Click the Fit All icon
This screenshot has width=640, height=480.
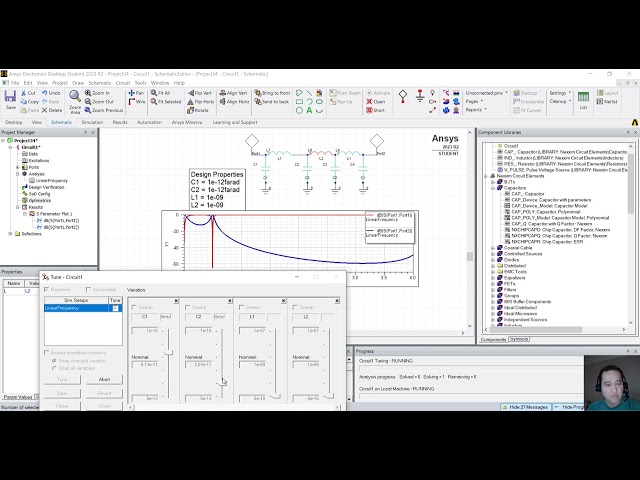(153, 93)
